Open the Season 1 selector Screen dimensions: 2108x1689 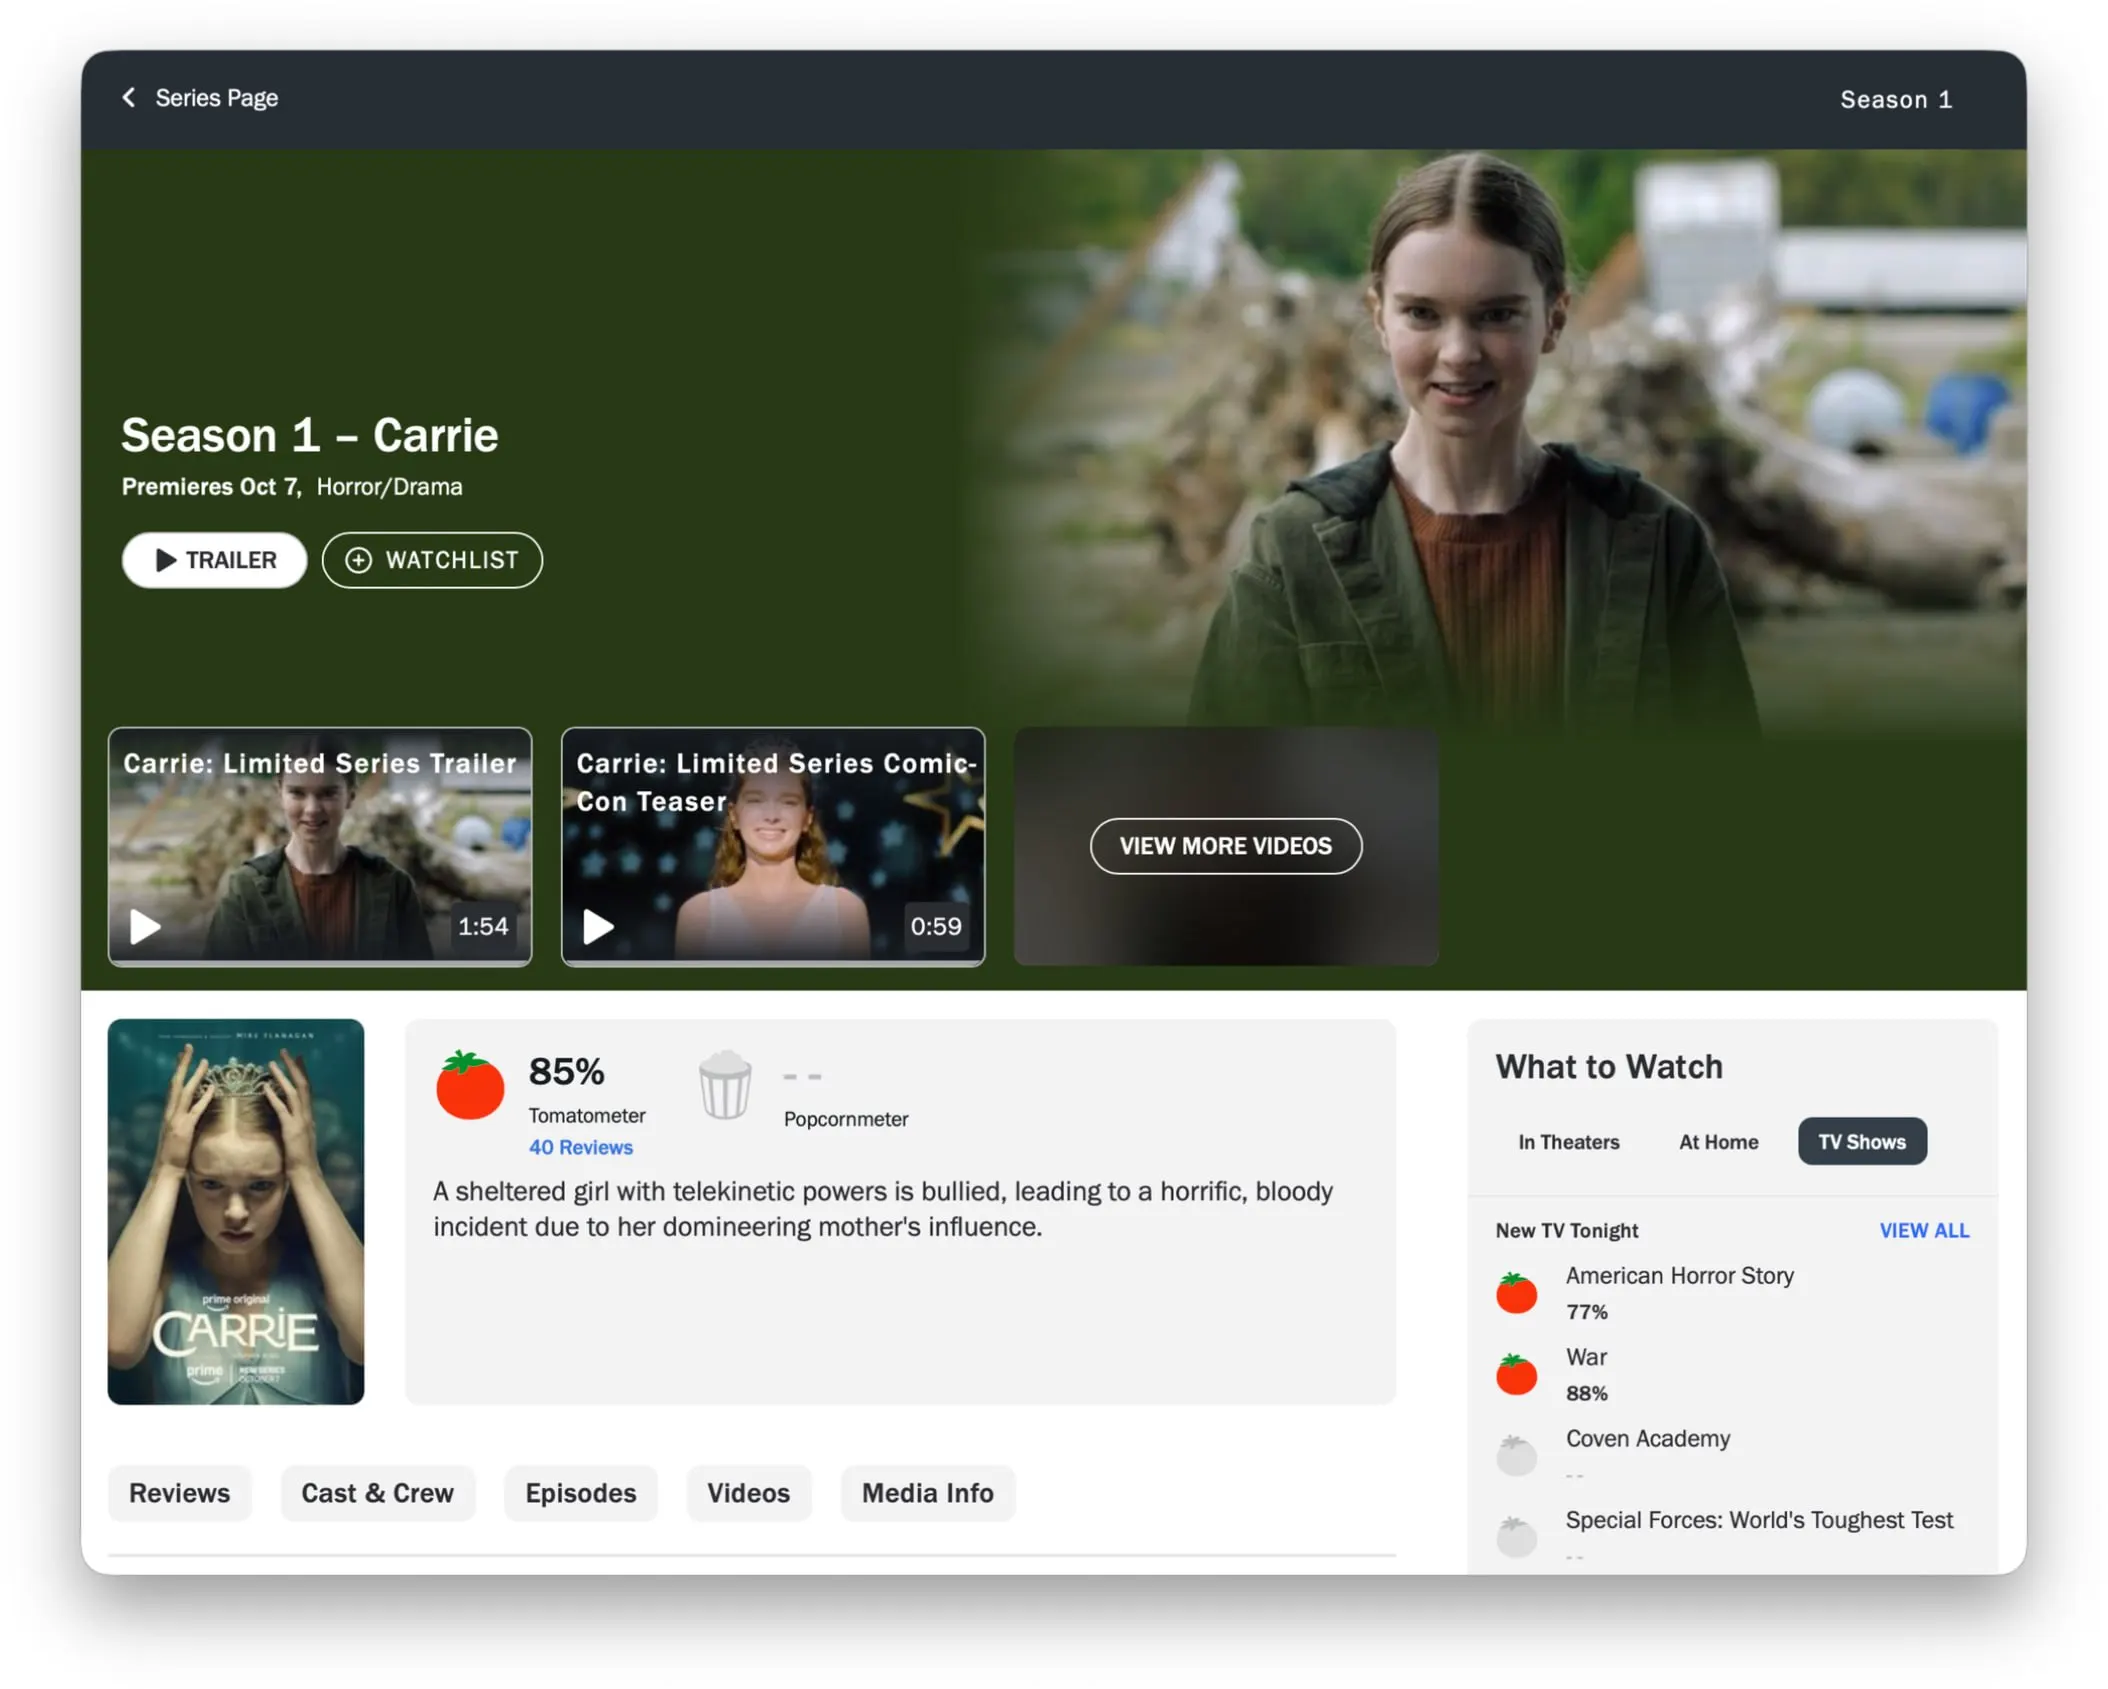pos(1895,99)
